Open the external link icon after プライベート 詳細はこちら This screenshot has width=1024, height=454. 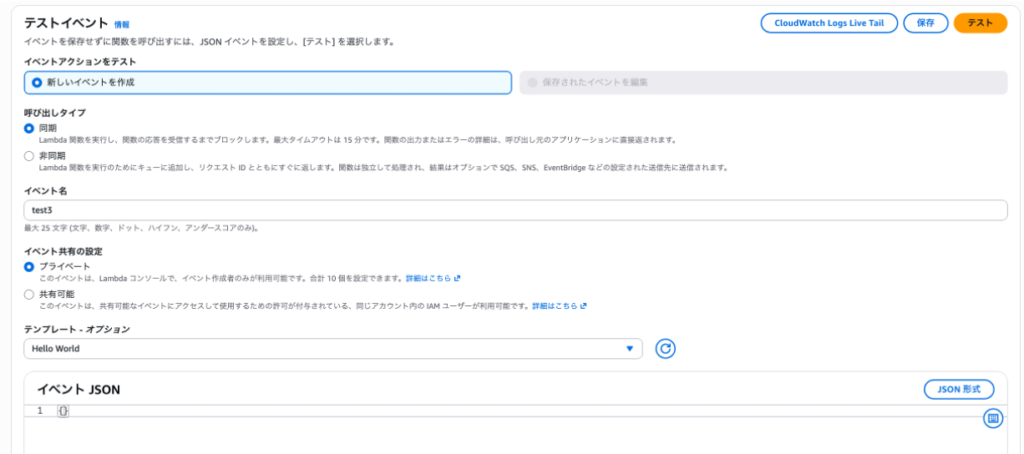pos(457,278)
